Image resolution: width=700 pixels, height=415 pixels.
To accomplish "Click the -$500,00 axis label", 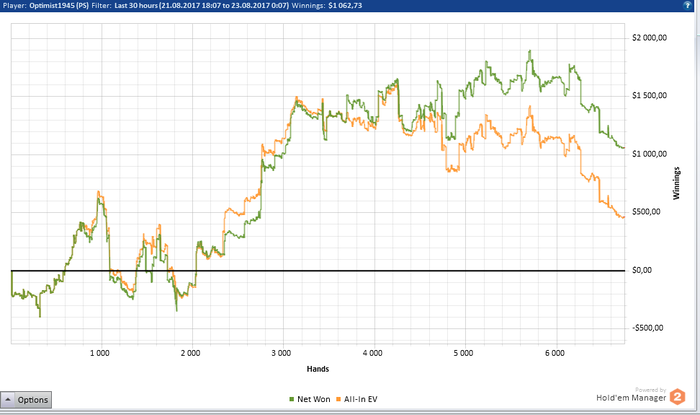I will pos(648,328).
